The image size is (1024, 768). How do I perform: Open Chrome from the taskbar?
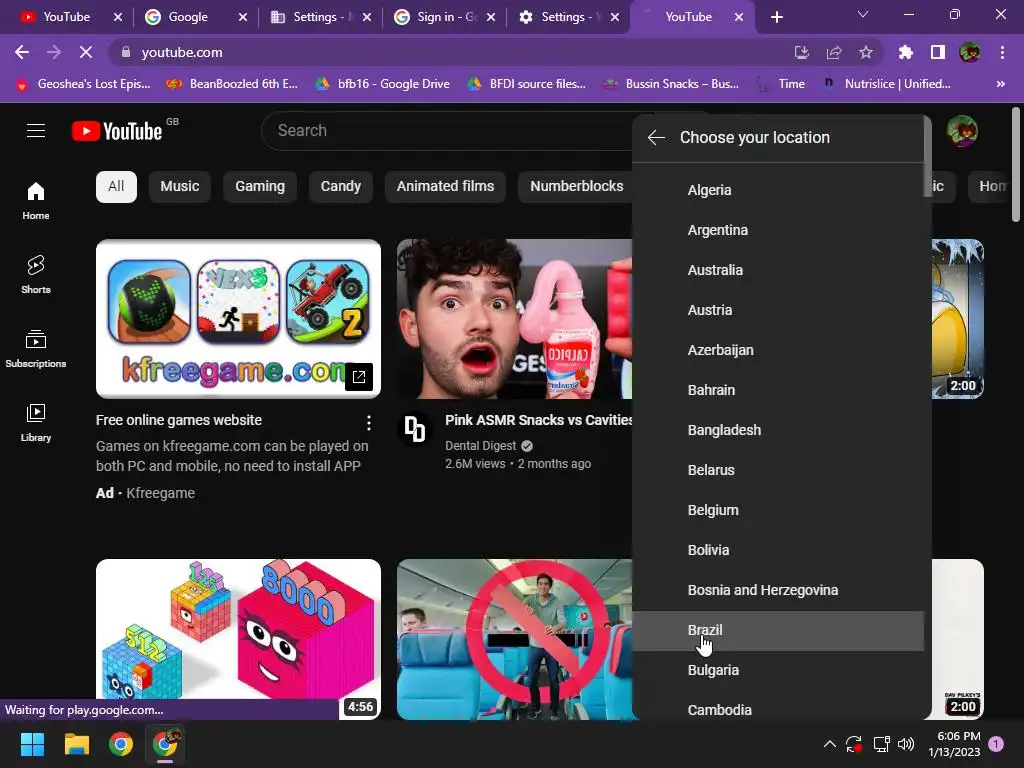[121, 744]
